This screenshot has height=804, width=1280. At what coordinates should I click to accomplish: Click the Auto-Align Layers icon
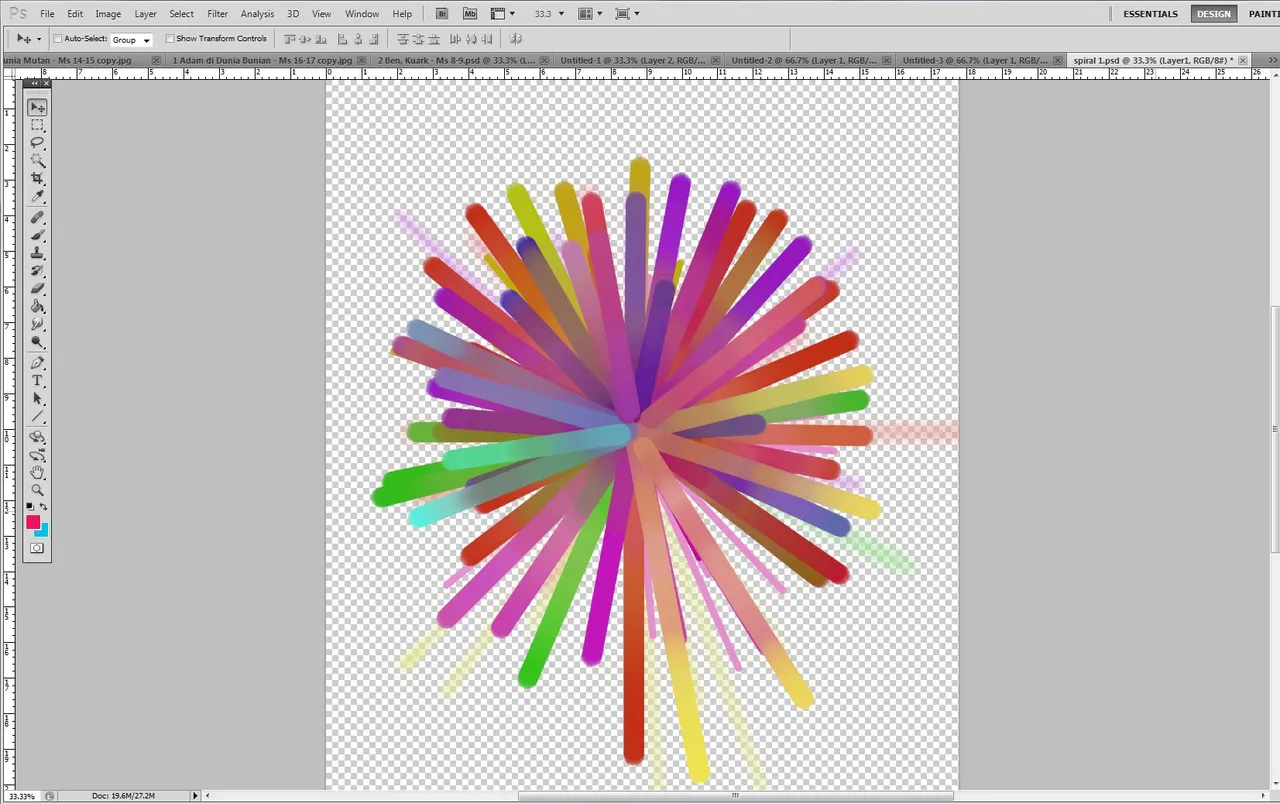(516, 39)
